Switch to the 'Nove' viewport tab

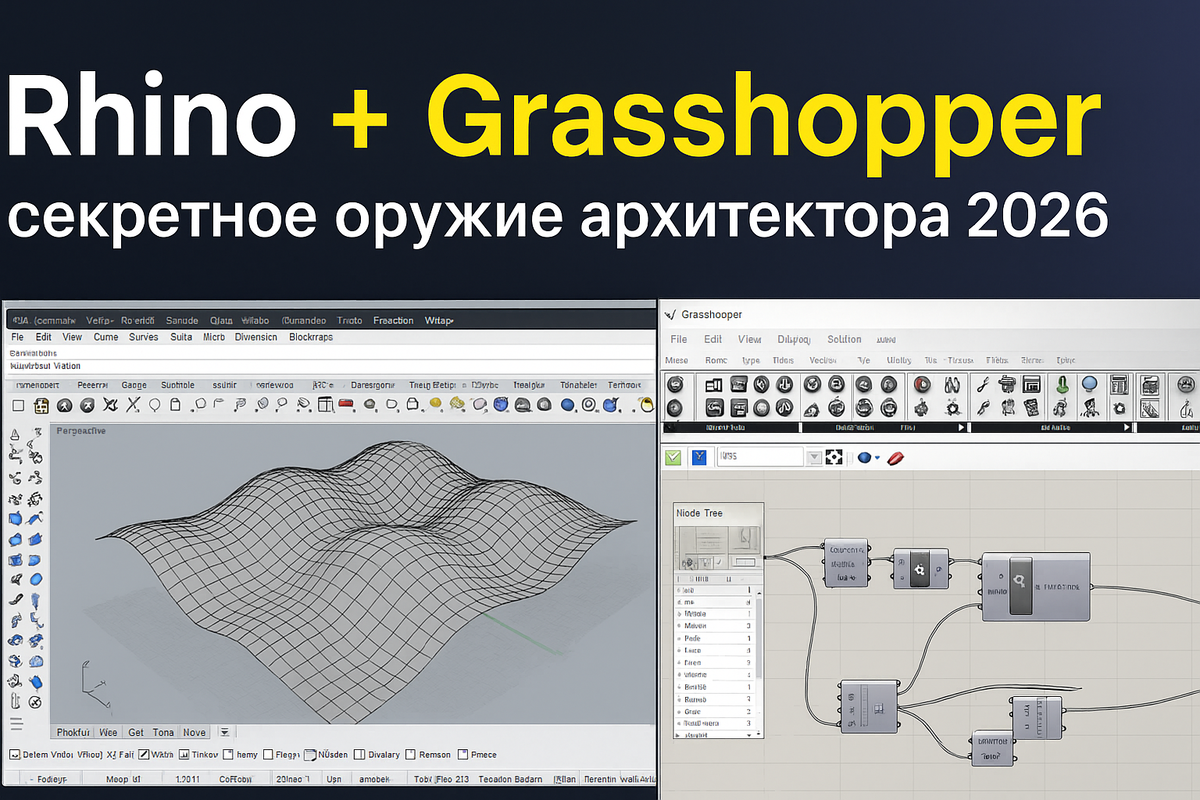pos(195,732)
